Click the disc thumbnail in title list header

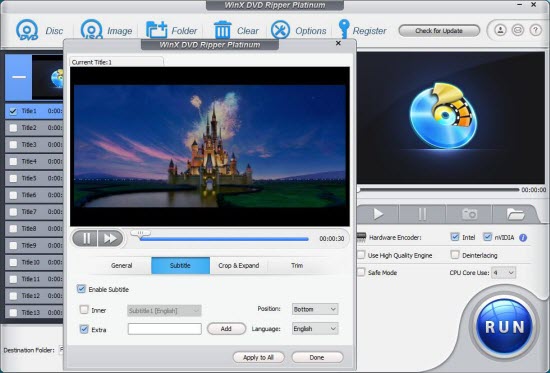tap(48, 78)
